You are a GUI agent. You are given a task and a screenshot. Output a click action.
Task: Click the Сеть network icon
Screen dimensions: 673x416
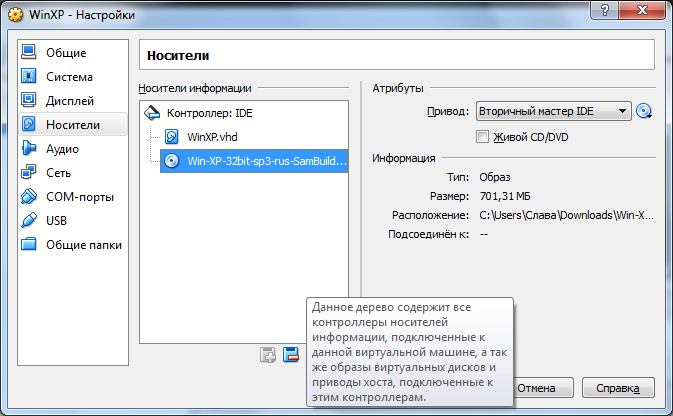[29, 172]
